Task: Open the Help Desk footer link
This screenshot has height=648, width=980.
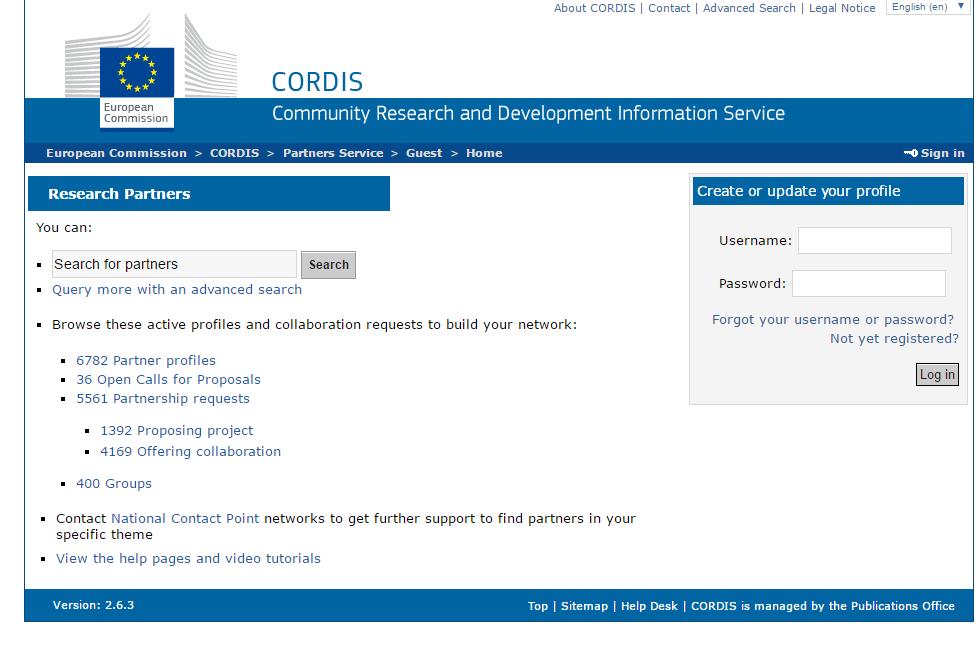Action: pos(649,606)
